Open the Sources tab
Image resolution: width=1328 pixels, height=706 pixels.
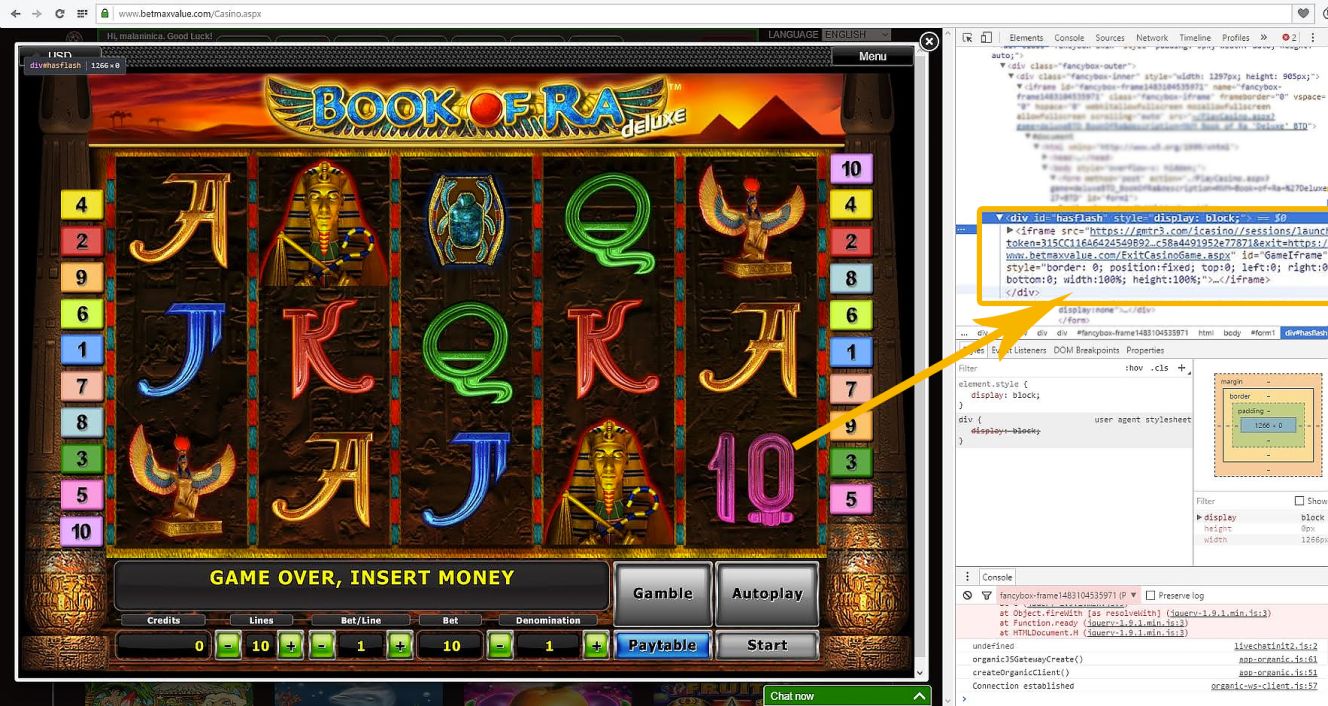pyautogui.click(x=1110, y=38)
